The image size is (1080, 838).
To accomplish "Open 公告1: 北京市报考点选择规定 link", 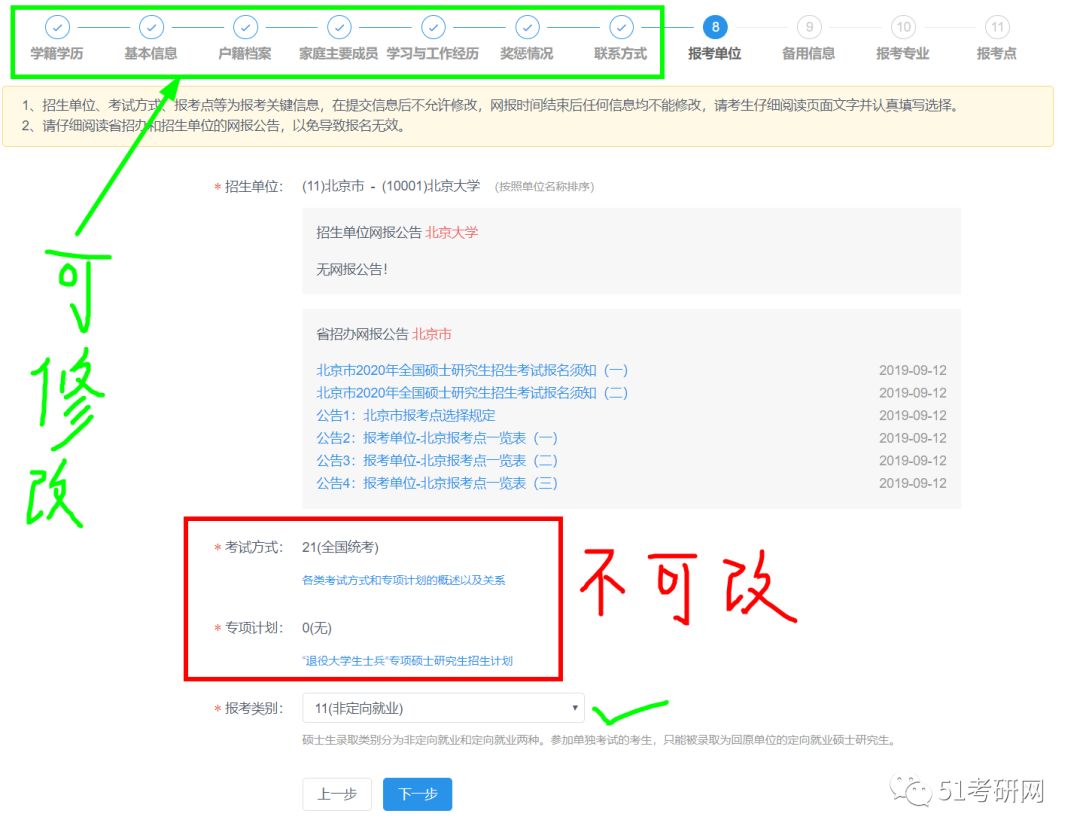I will pyautogui.click(x=406, y=416).
